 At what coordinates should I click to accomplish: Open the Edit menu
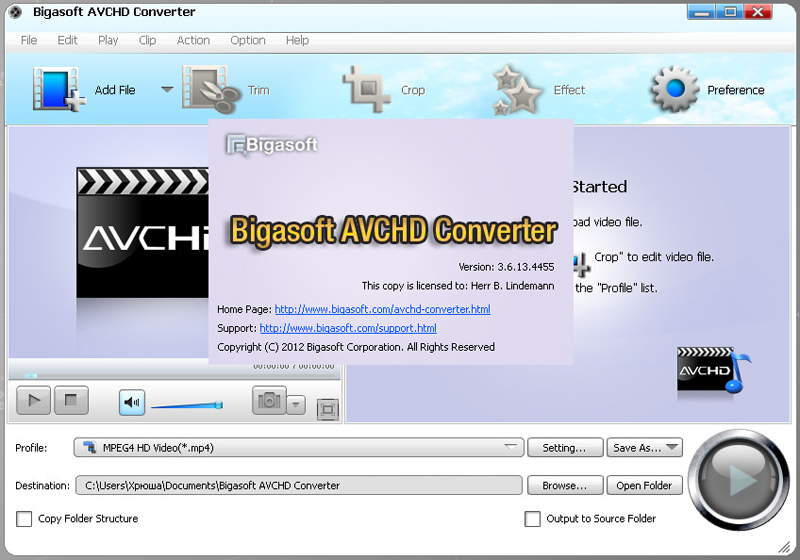(67, 40)
